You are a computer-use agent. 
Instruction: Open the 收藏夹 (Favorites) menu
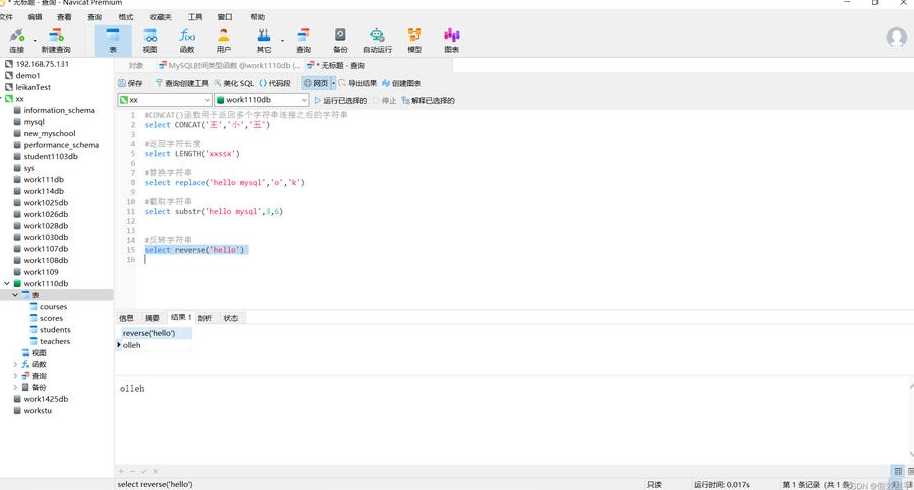pyautogui.click(x=161, y=17)
